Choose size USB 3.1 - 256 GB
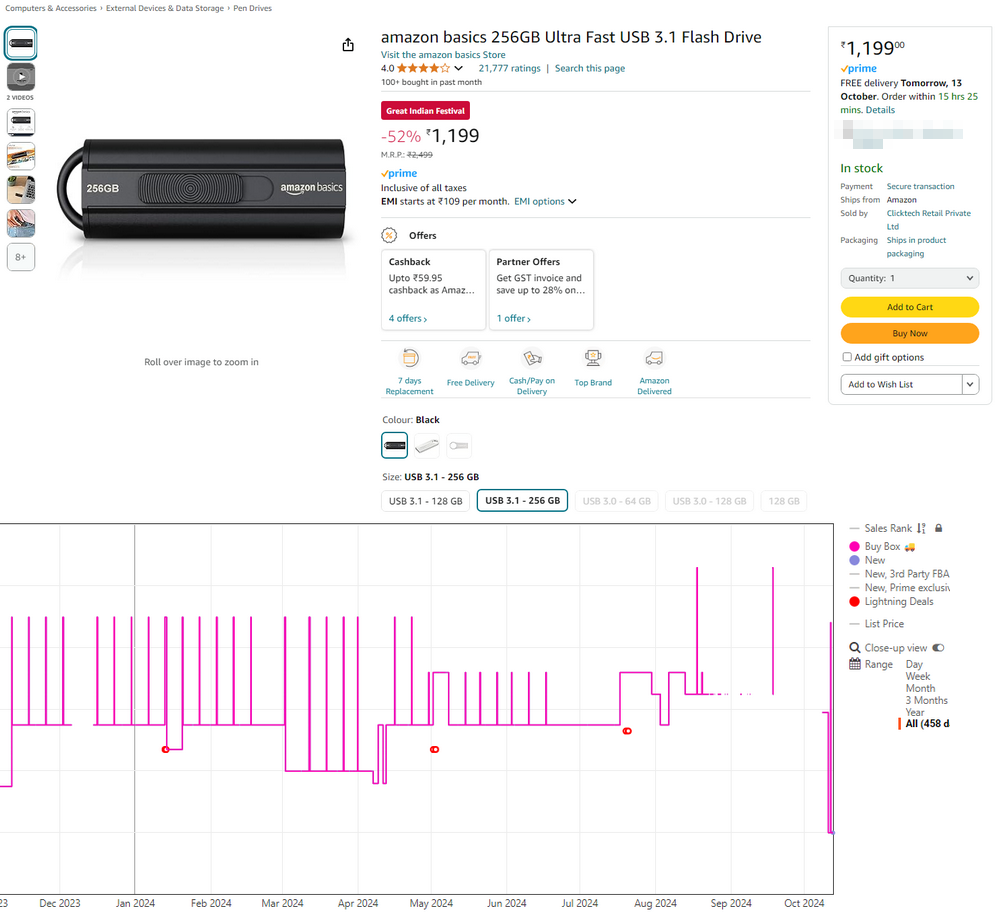 (x=523, y=500)
